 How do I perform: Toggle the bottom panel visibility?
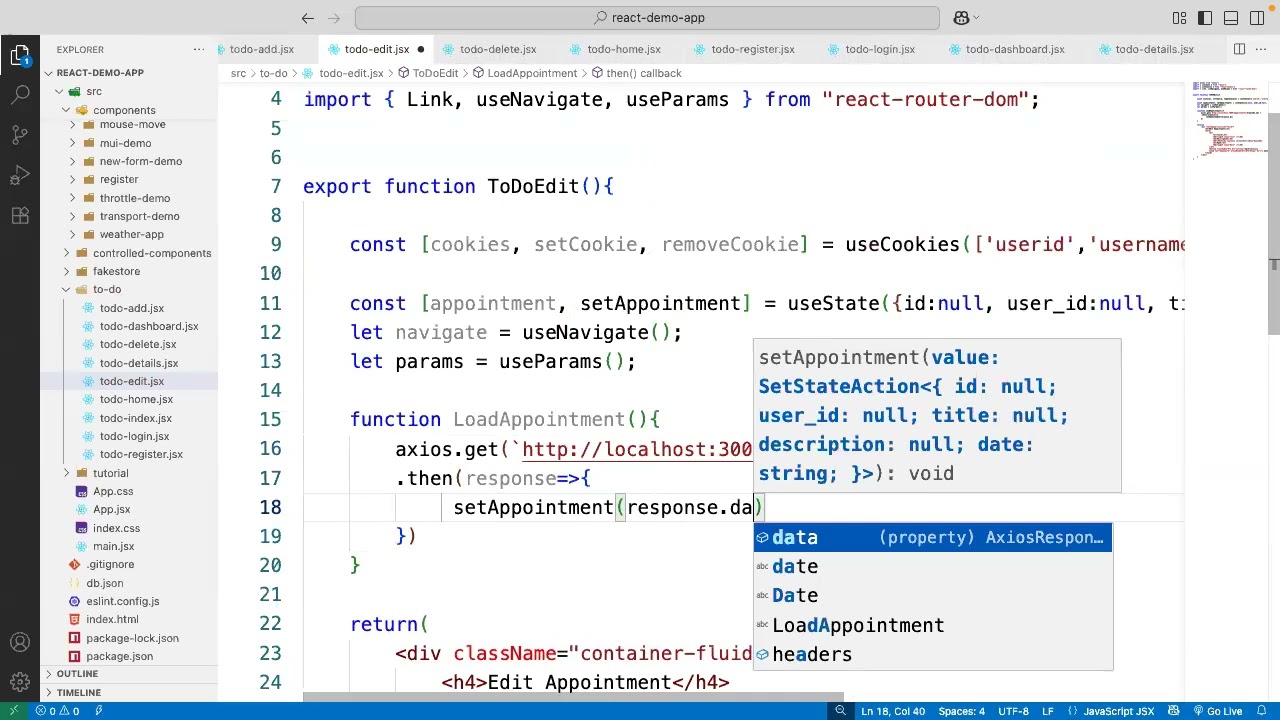click(x=1231, y=18)
